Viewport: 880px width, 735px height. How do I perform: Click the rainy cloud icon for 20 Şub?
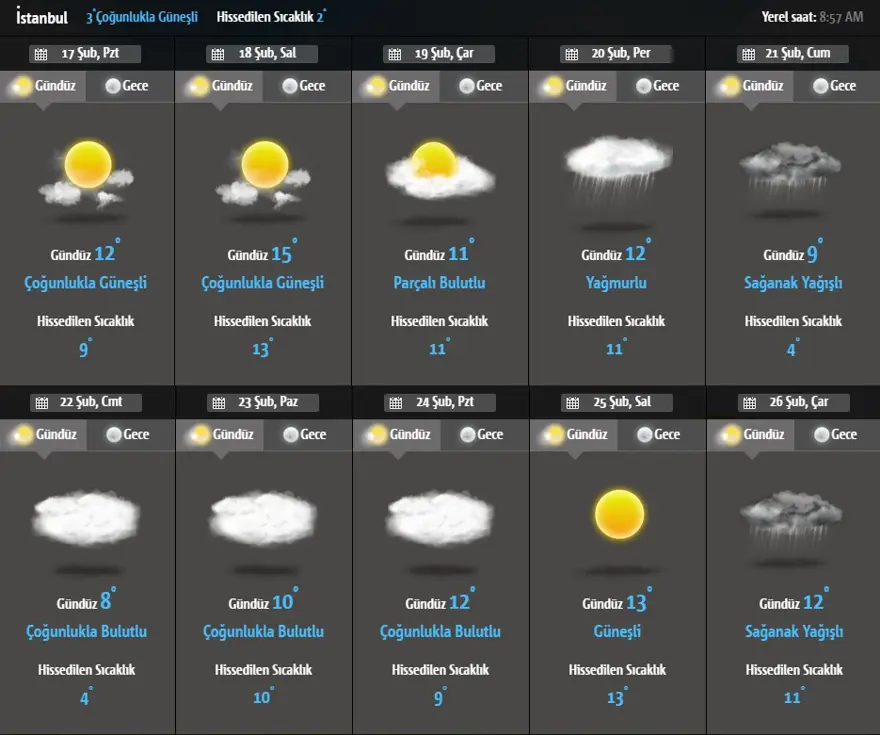(x=617, y=166)
